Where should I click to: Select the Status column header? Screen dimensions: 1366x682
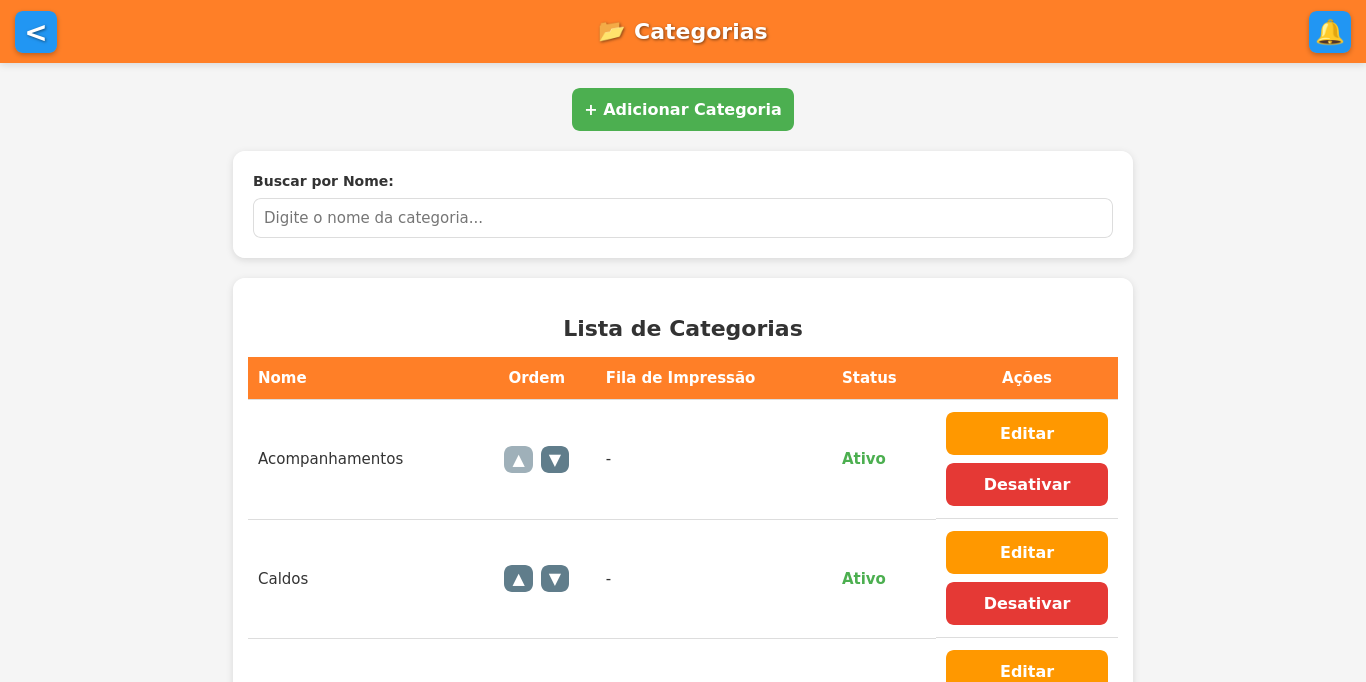point(869,377)
